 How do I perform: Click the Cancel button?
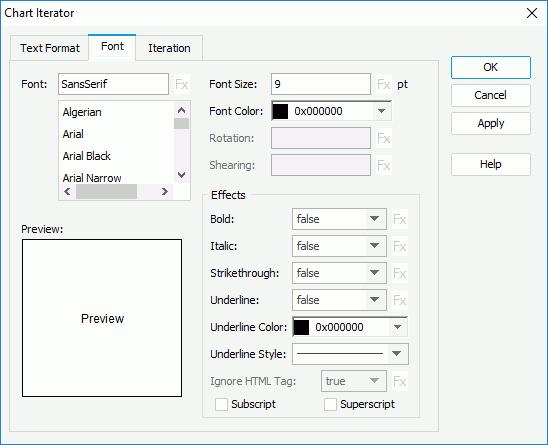click(491, 95)
